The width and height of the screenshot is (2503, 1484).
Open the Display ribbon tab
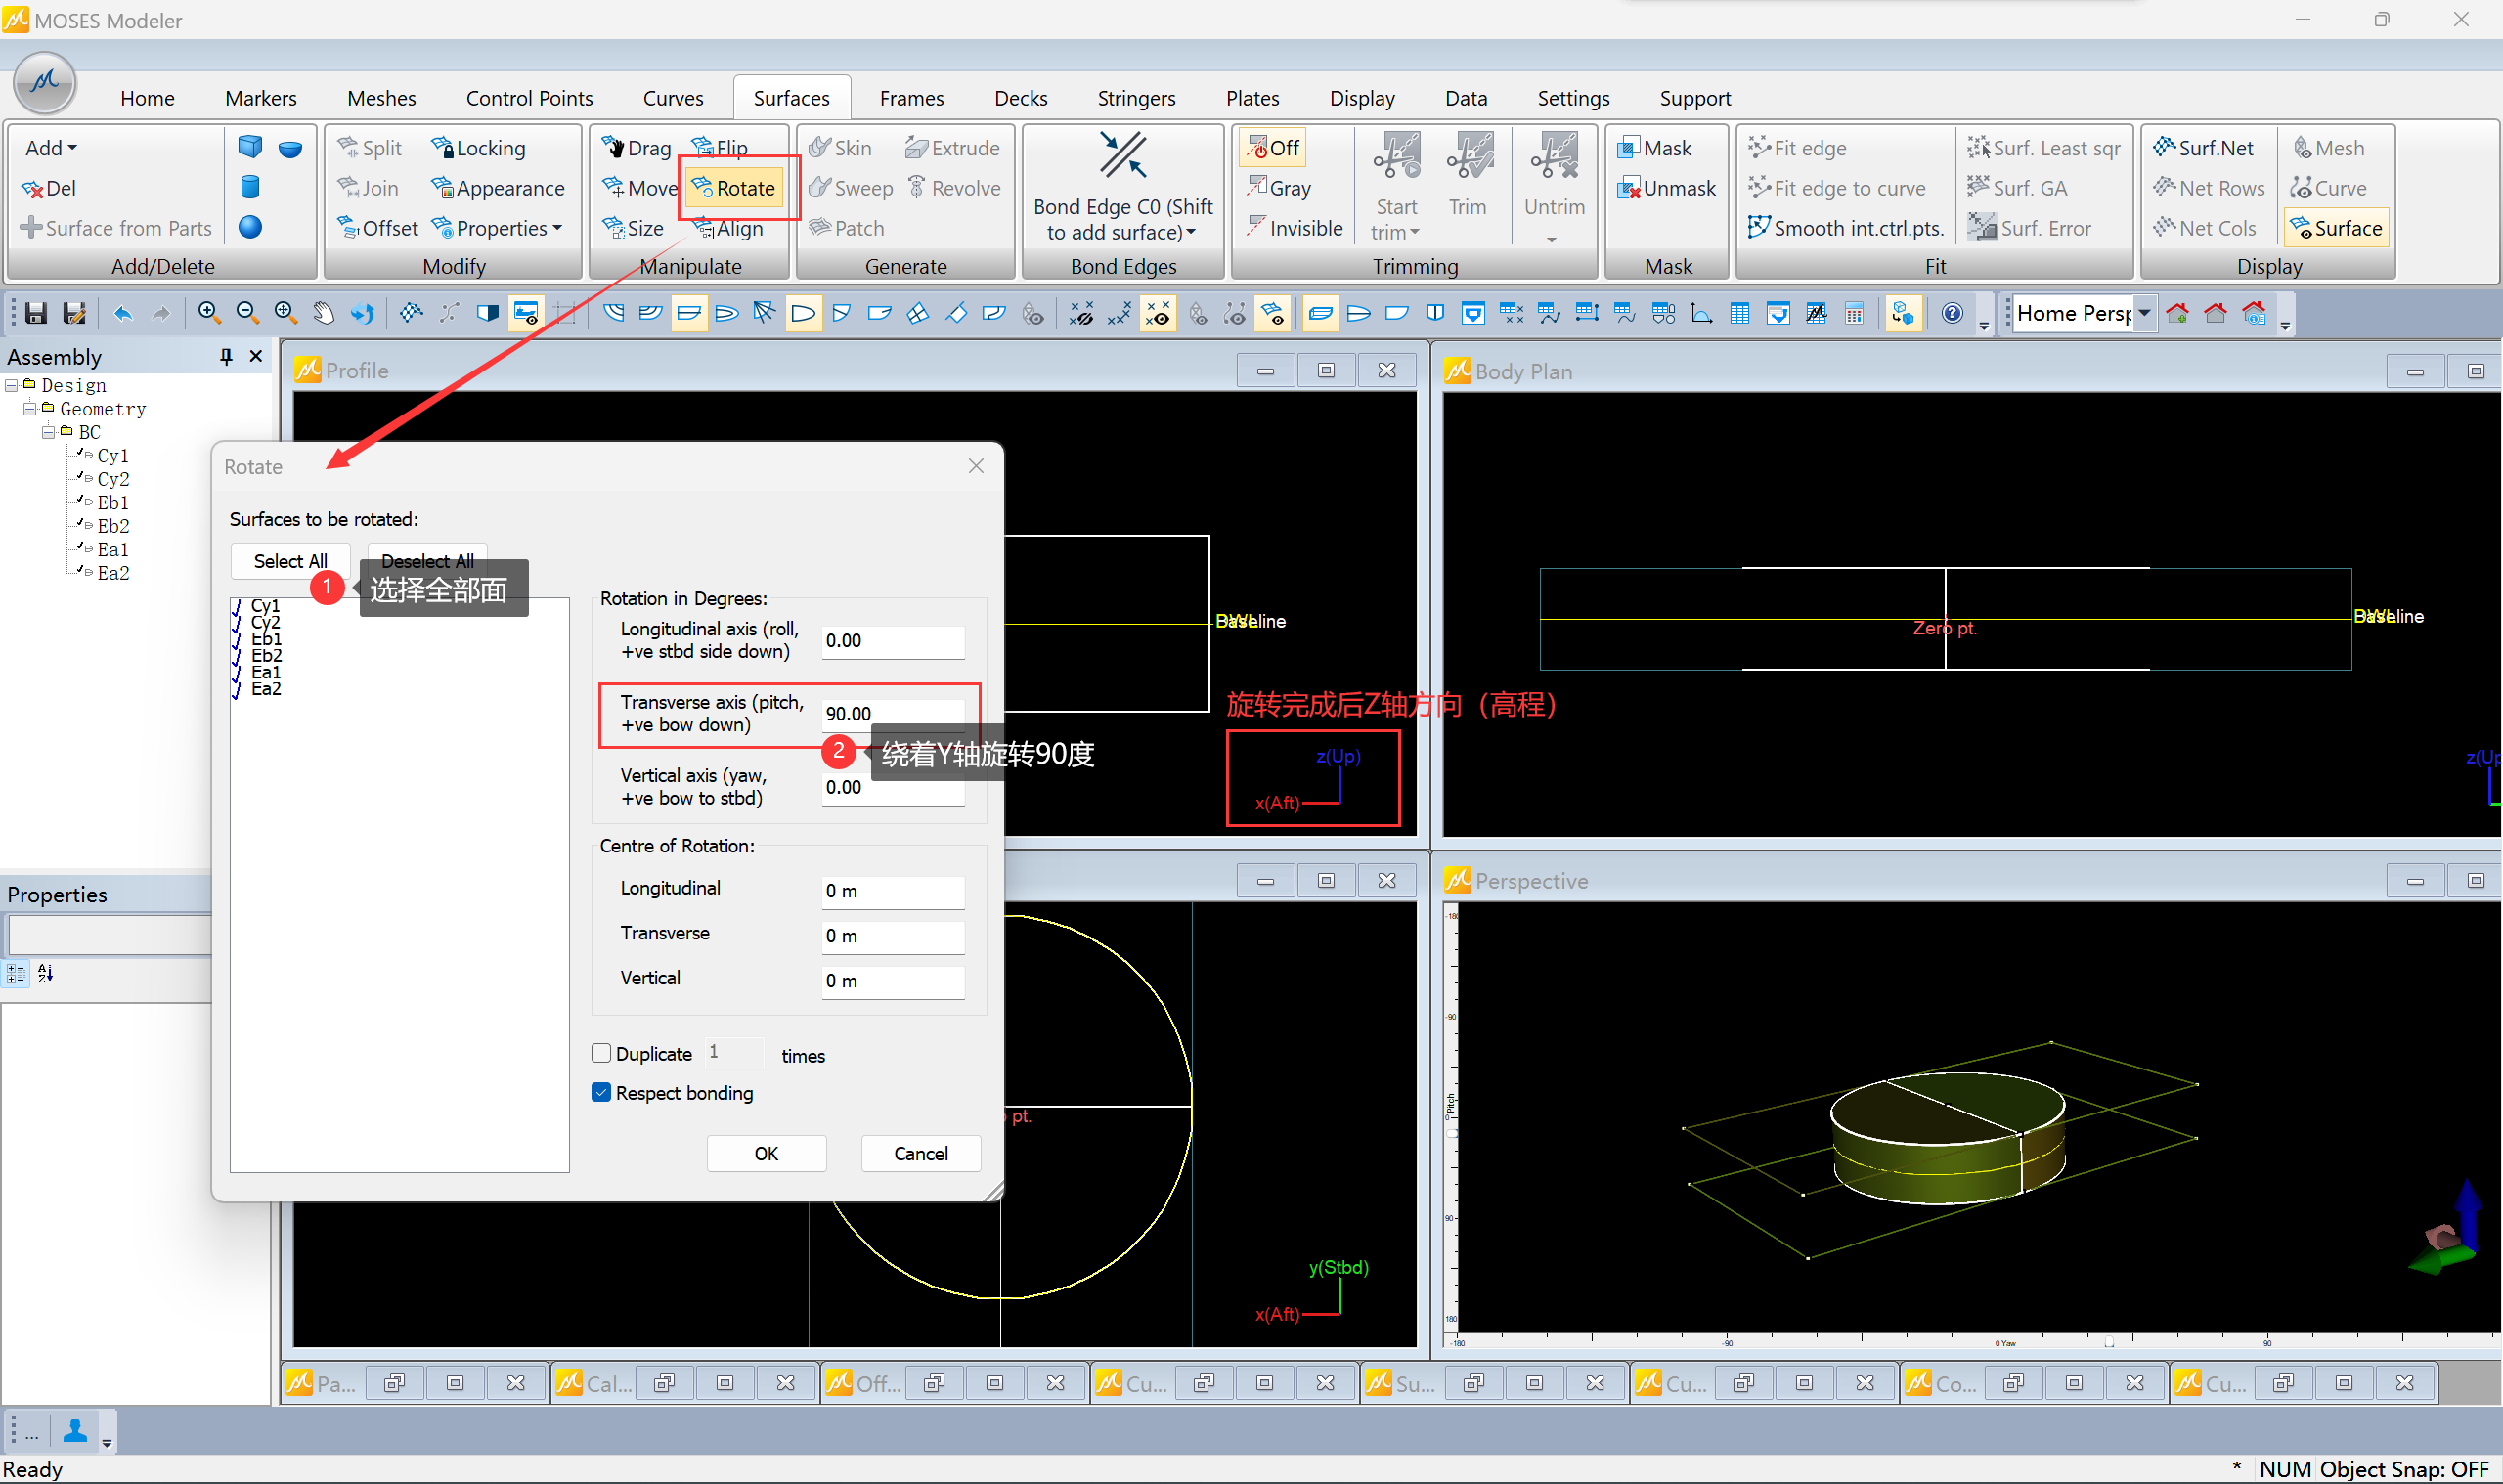[1361, 98]
